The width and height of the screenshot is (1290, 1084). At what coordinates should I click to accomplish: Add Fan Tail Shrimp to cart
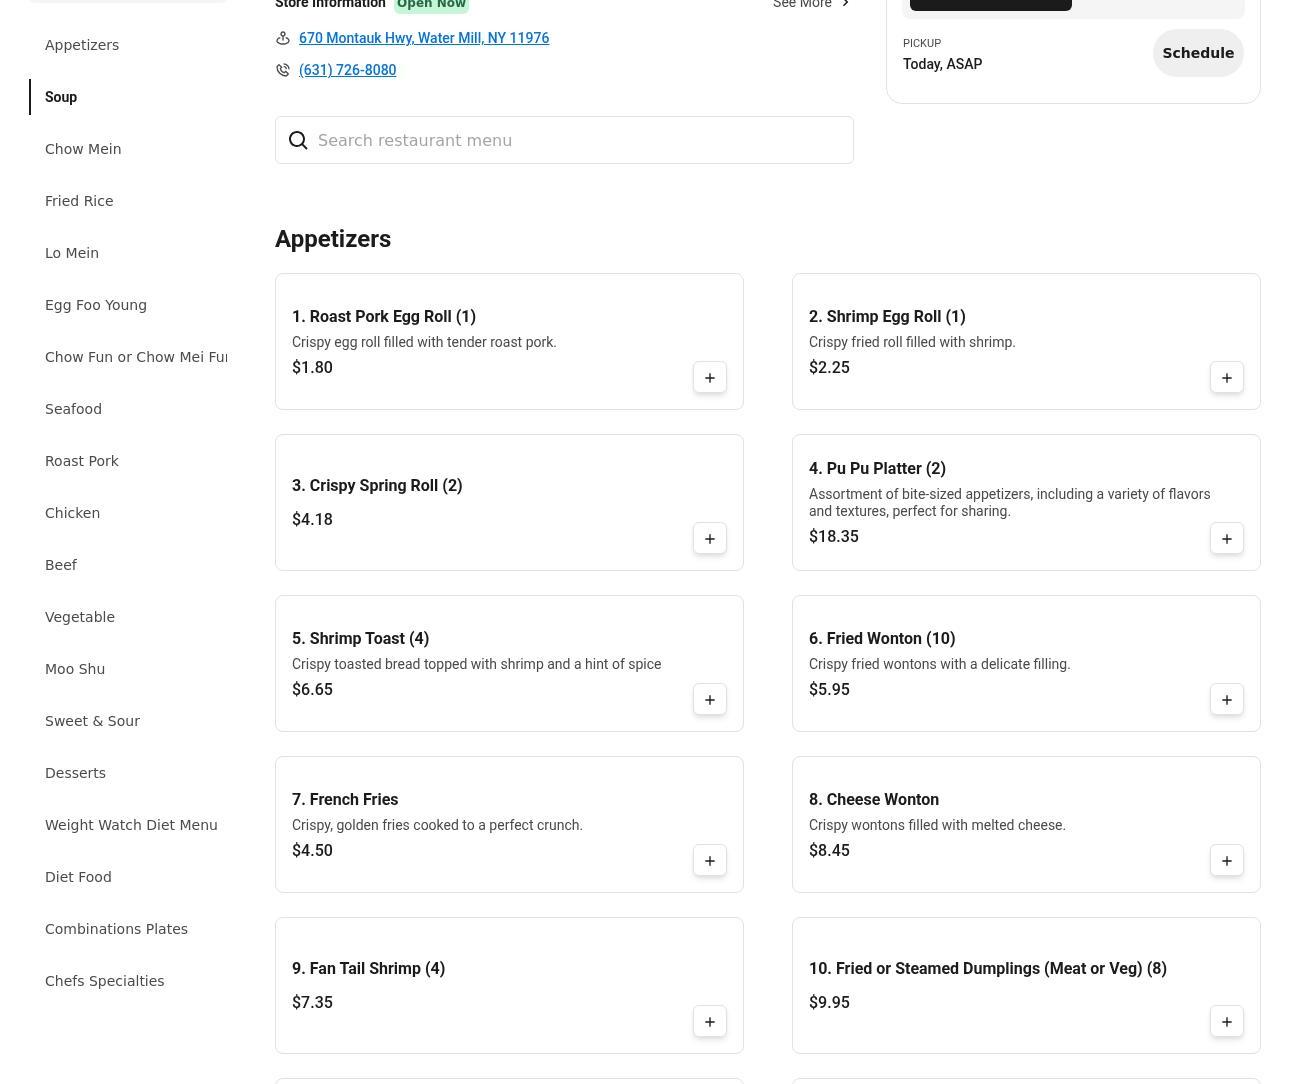[710, 1021]
